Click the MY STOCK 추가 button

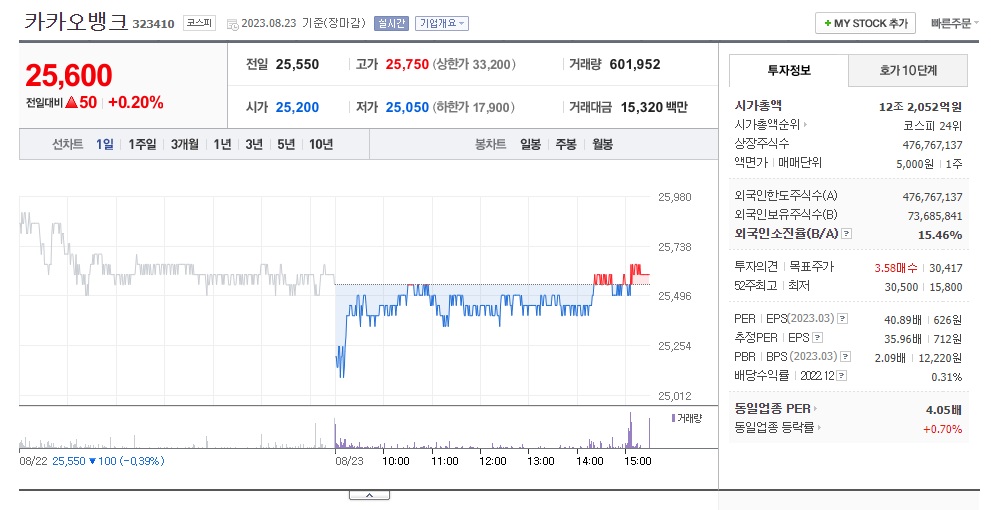click(865, 23)
